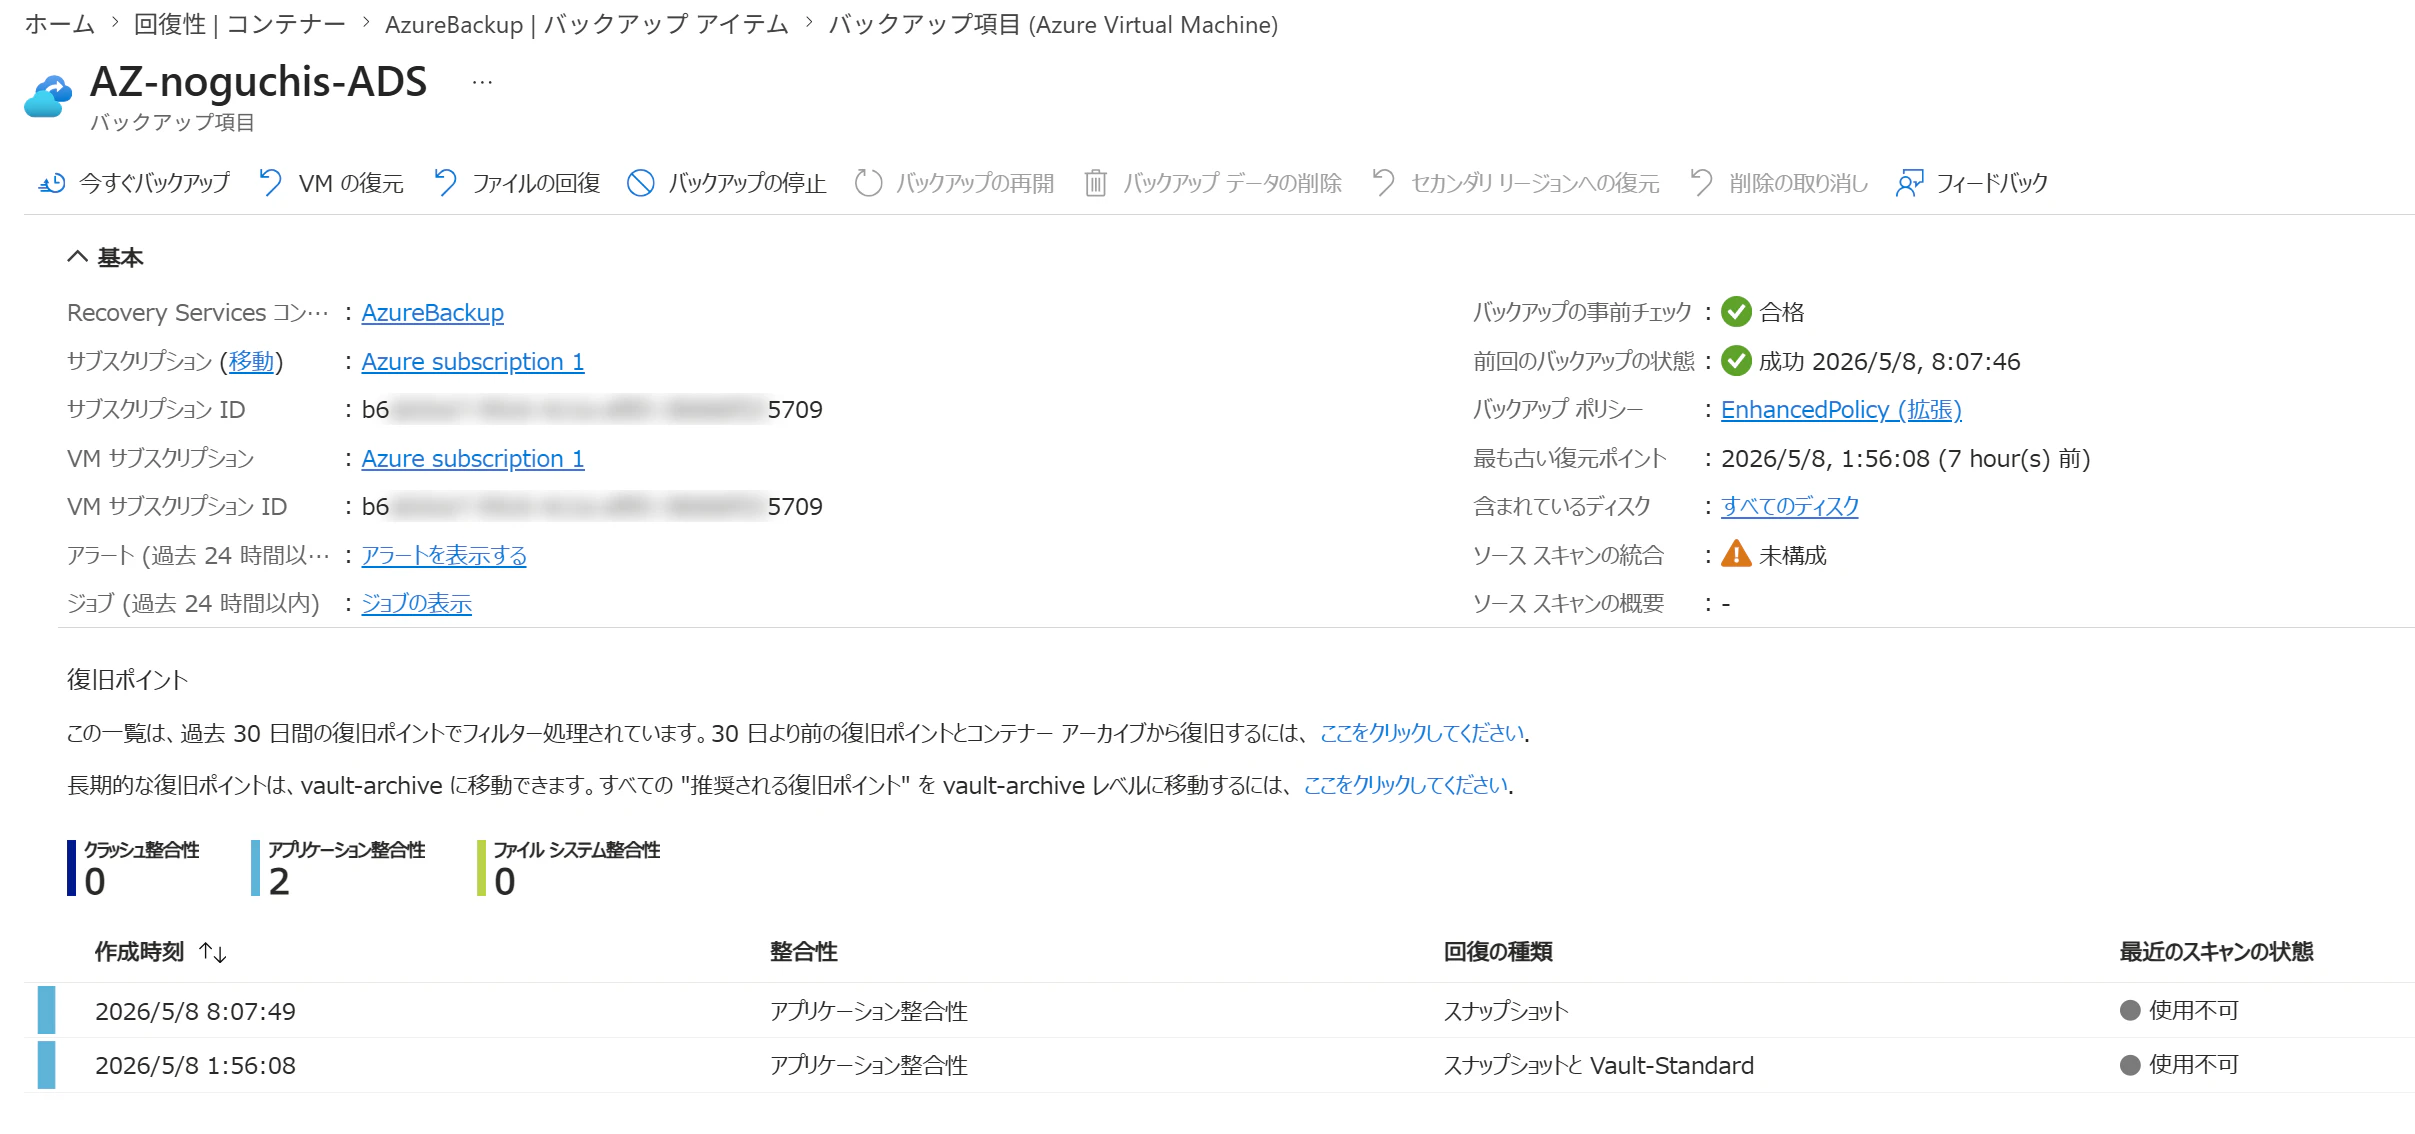The width and height of the screenshot is (2415, 1134).
Task: Click VM の復元 toolbar button
Action: 331,183
